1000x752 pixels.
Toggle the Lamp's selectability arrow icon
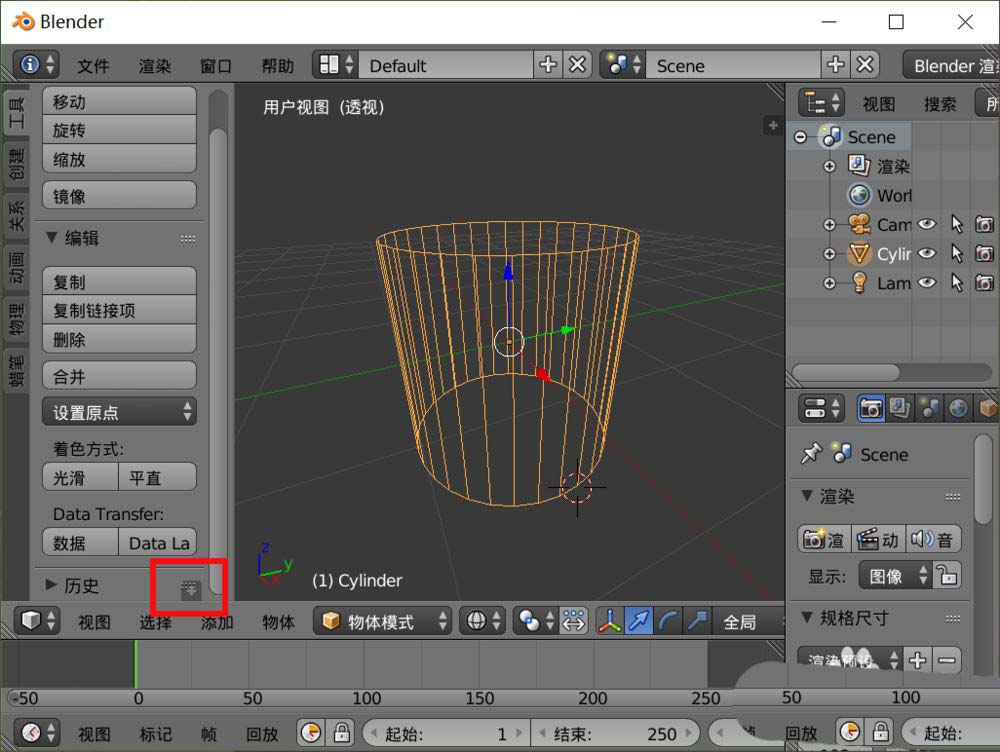click(955, 283)
